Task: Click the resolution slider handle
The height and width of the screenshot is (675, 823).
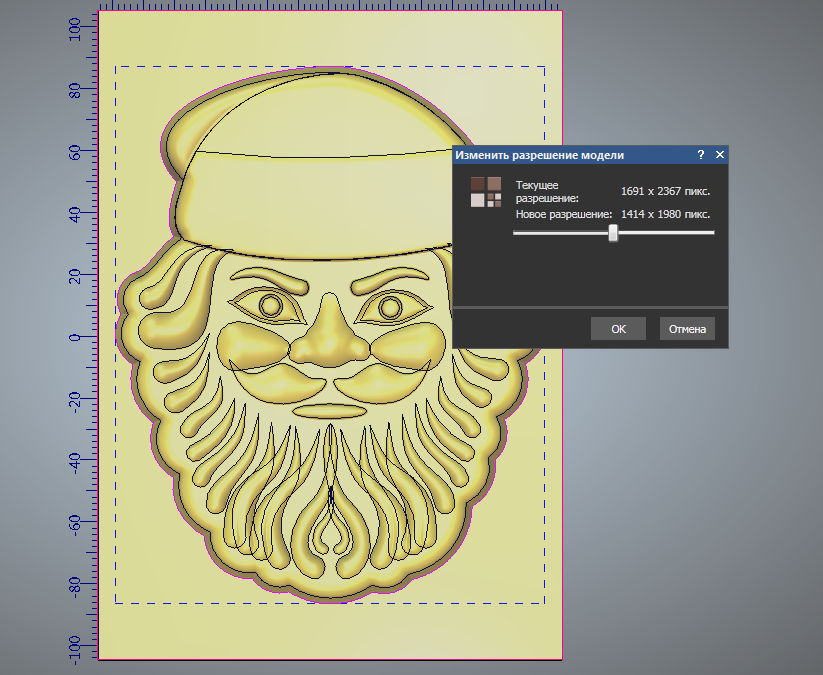Action: [x=613, y=233]
